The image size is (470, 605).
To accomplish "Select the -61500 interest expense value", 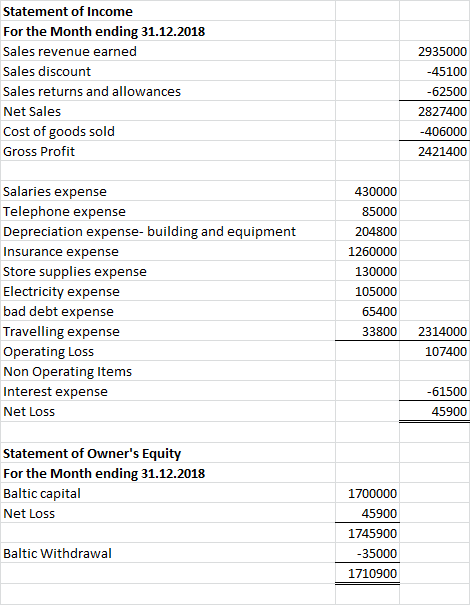I will [434, 391].
